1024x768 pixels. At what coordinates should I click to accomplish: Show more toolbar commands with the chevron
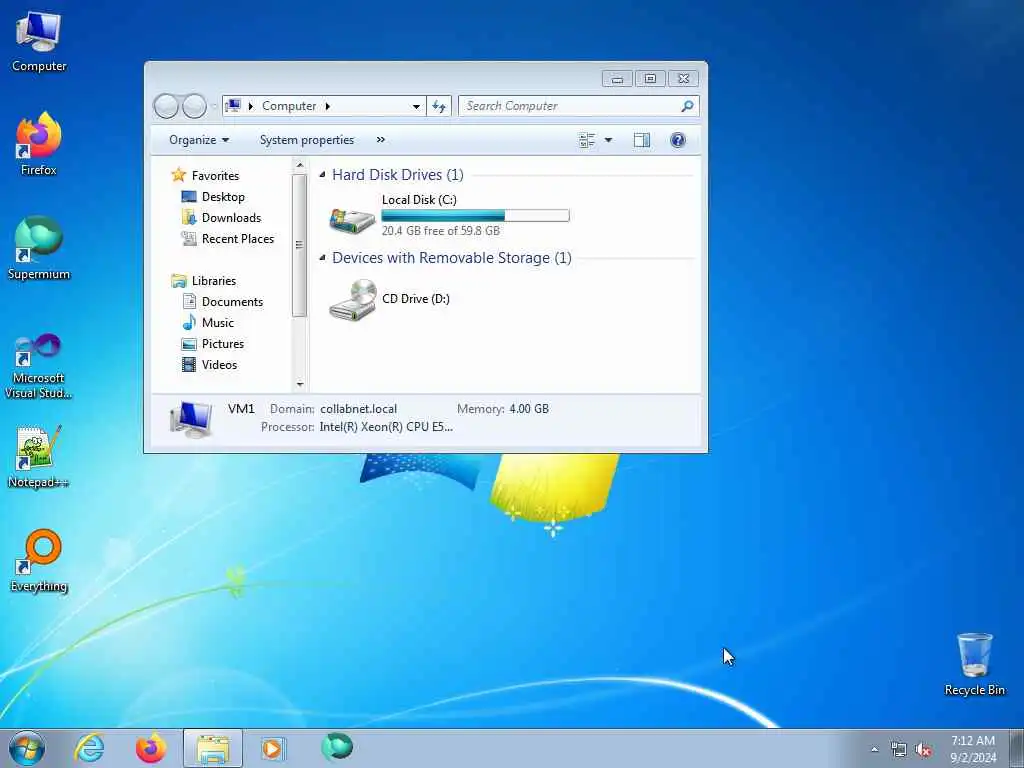pyautogui.click(x=381, y=140)
